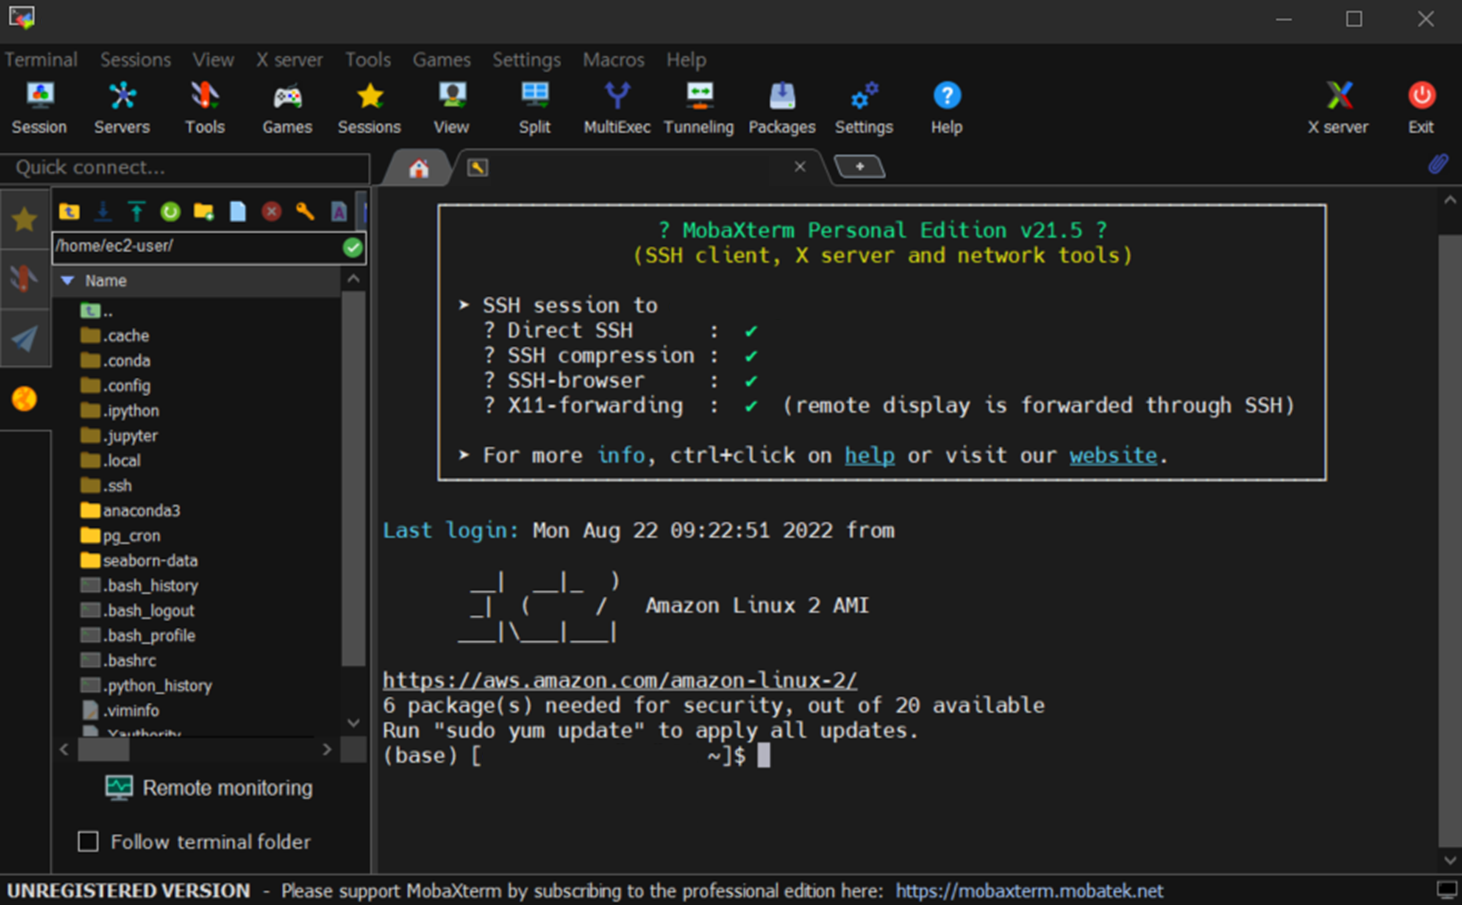This screenshot has height=905, width=1462.
Task: Open the website link in banner
Action: 1113,455
